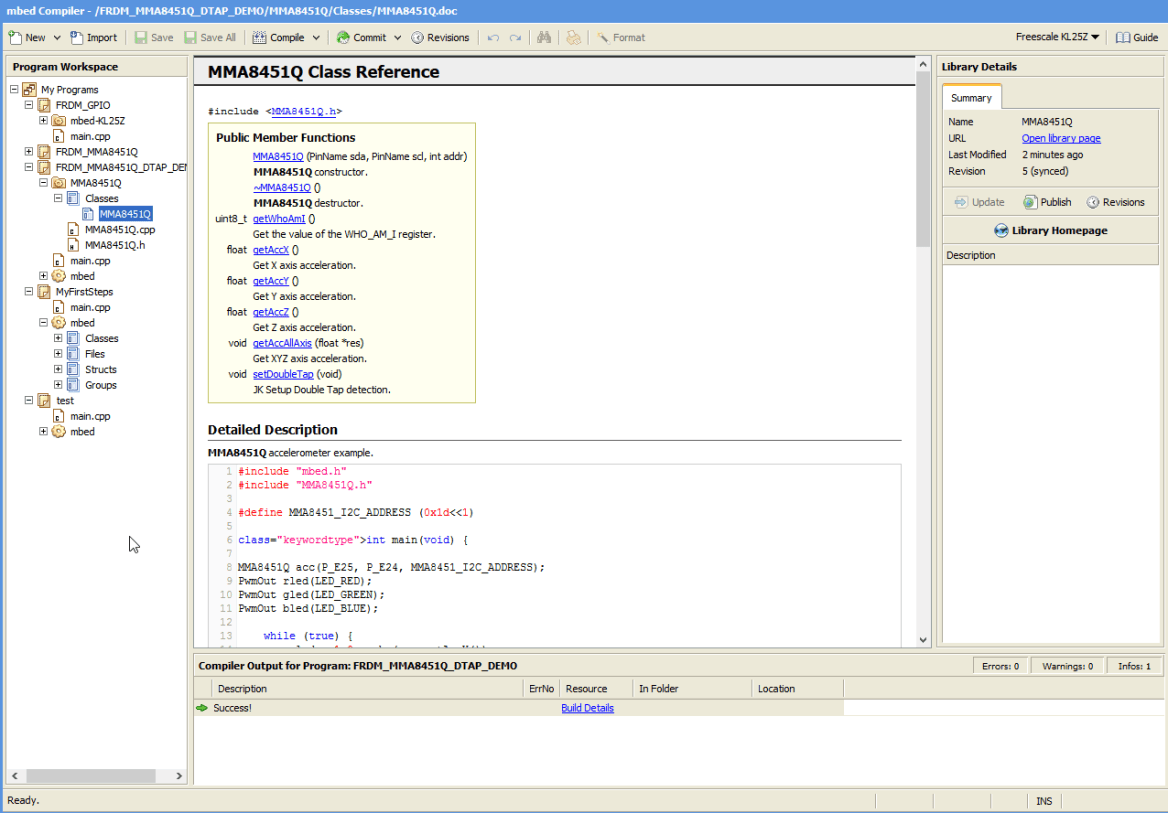Open the Guide book icon
This screenshot has height=813, width=1168.
pos(1123,37)
